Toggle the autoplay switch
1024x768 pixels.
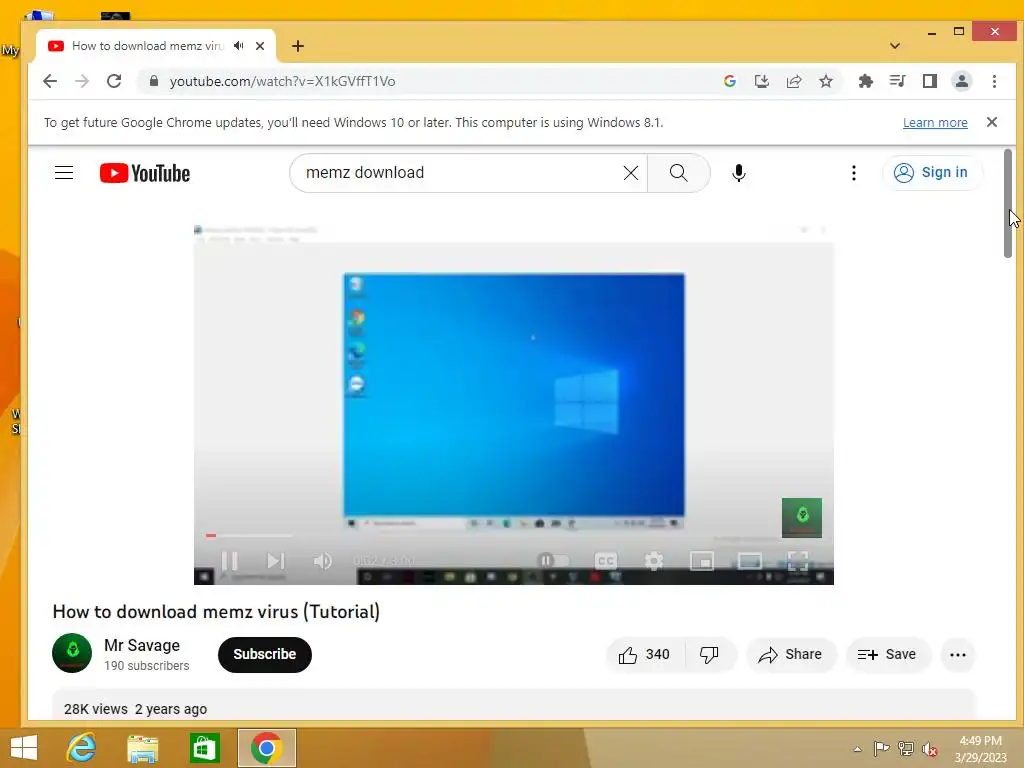[x=552, y=560]
